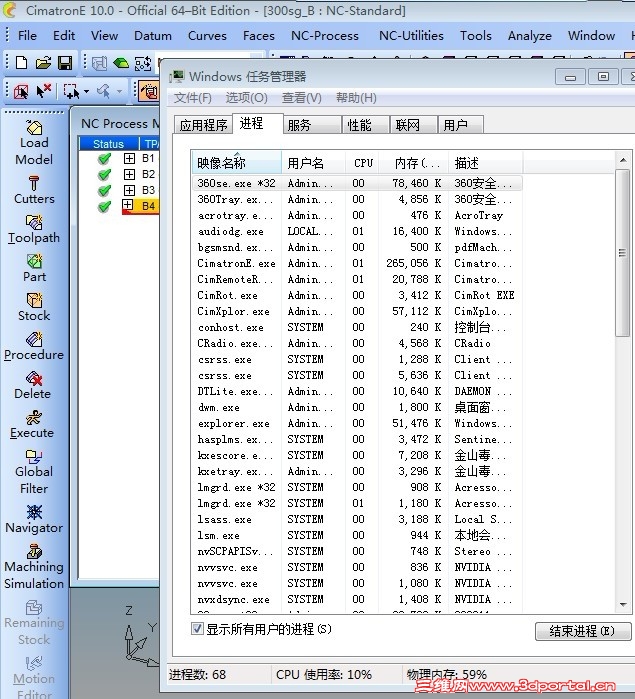The image size is (635, 699).
Task: Click the Status column header in NC Process Manager
Action: click(x=108, y=144)
